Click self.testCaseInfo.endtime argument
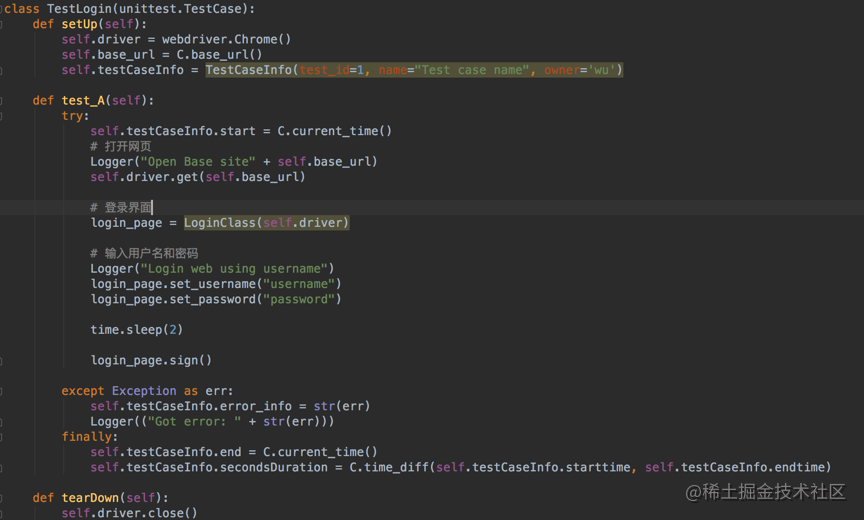Viewport: 864px width, 520px height. (x=735, y=467)
